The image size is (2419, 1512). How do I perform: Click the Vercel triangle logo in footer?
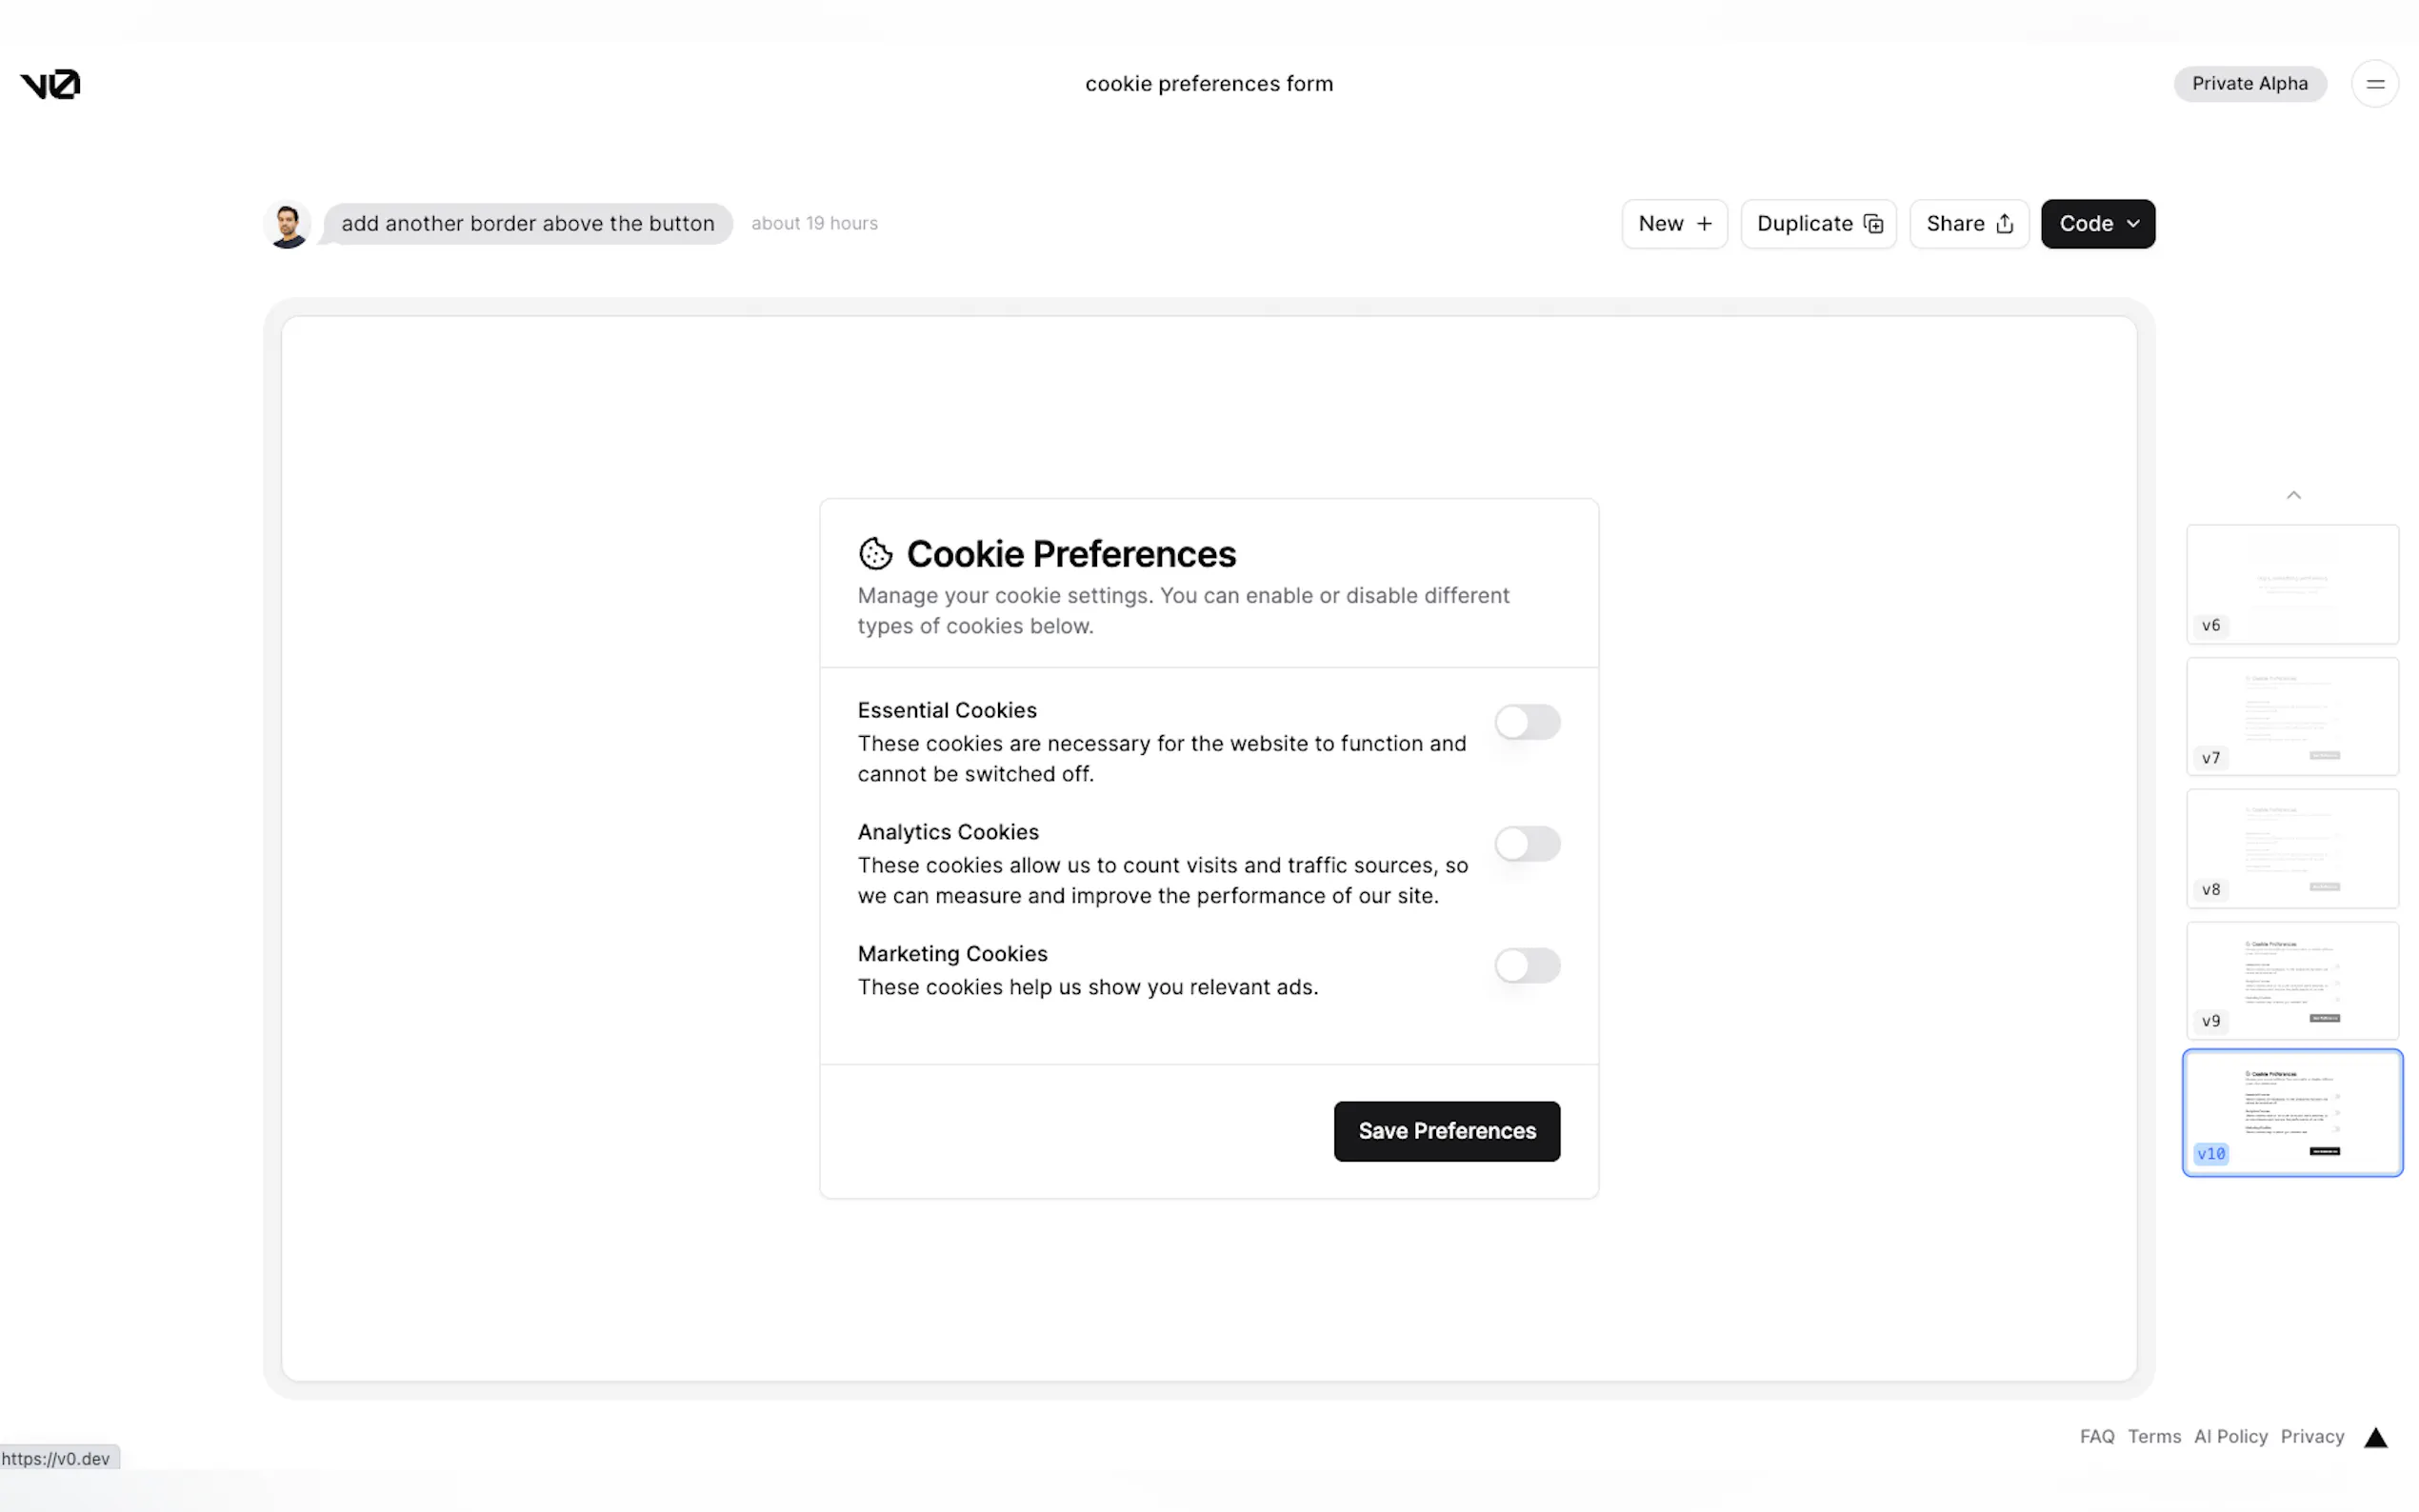coord(2375,1438)
